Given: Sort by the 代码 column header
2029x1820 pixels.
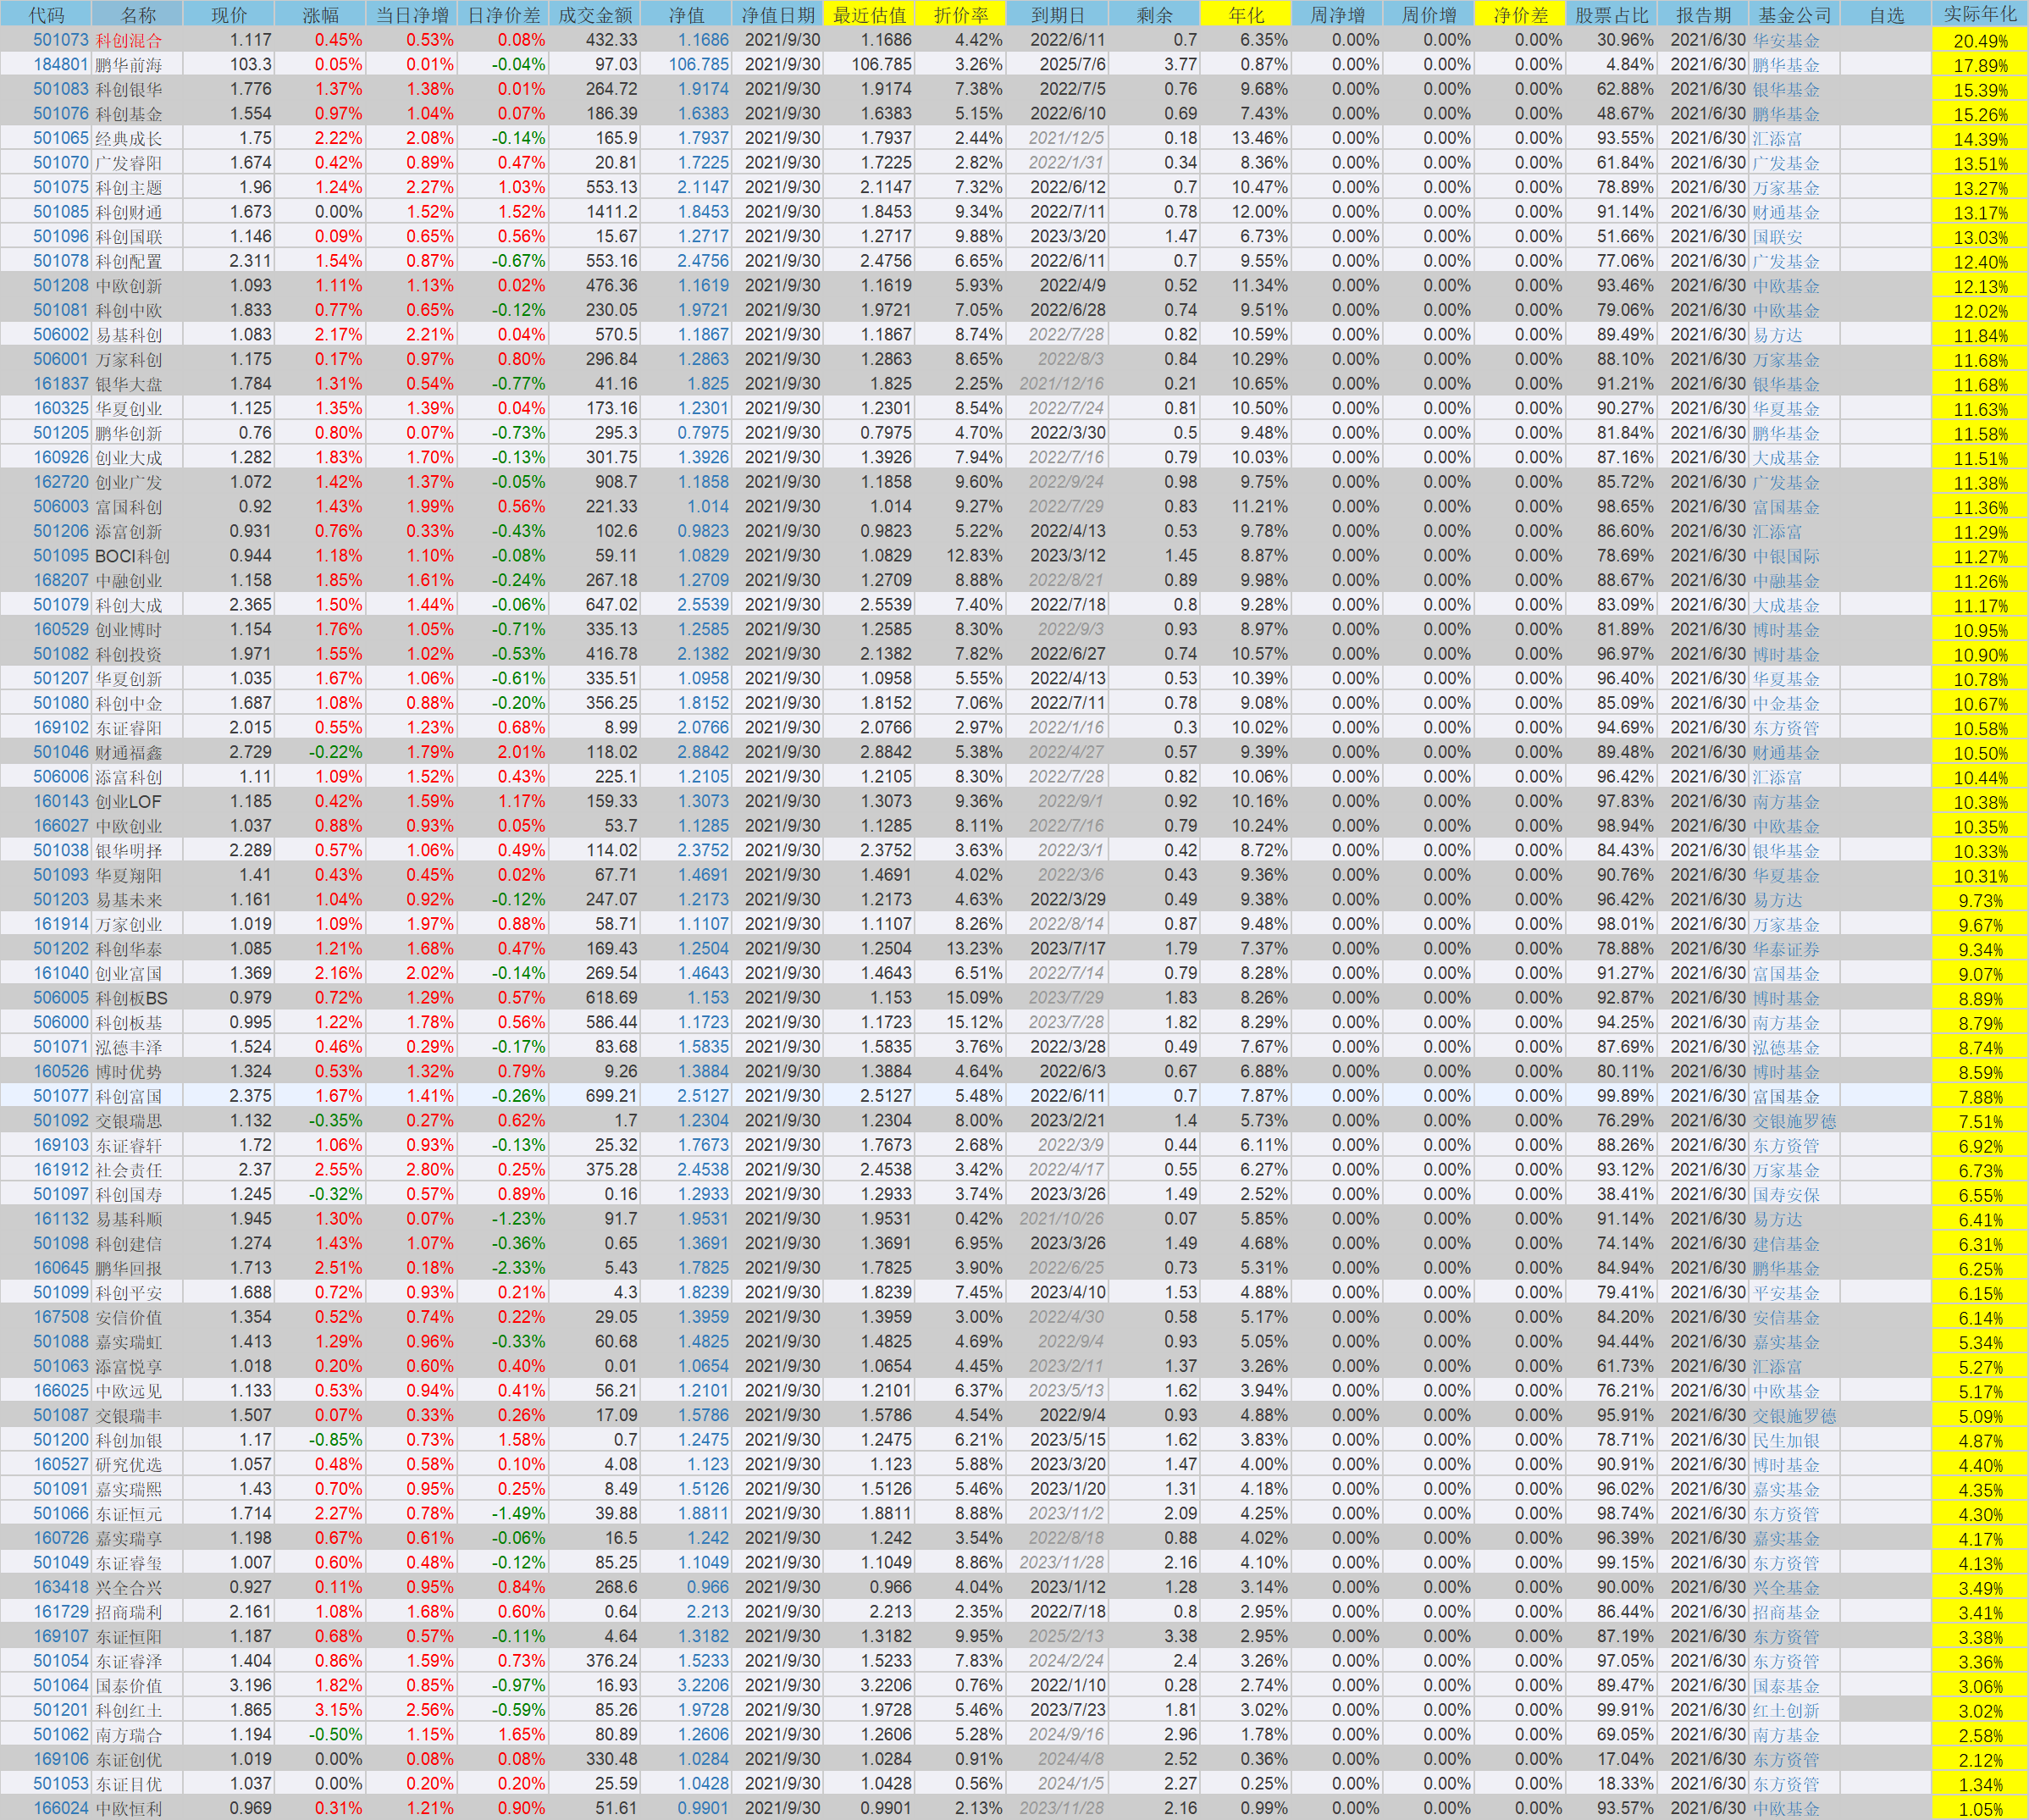Looking at the screenshot, I should [x=46, y=14].
